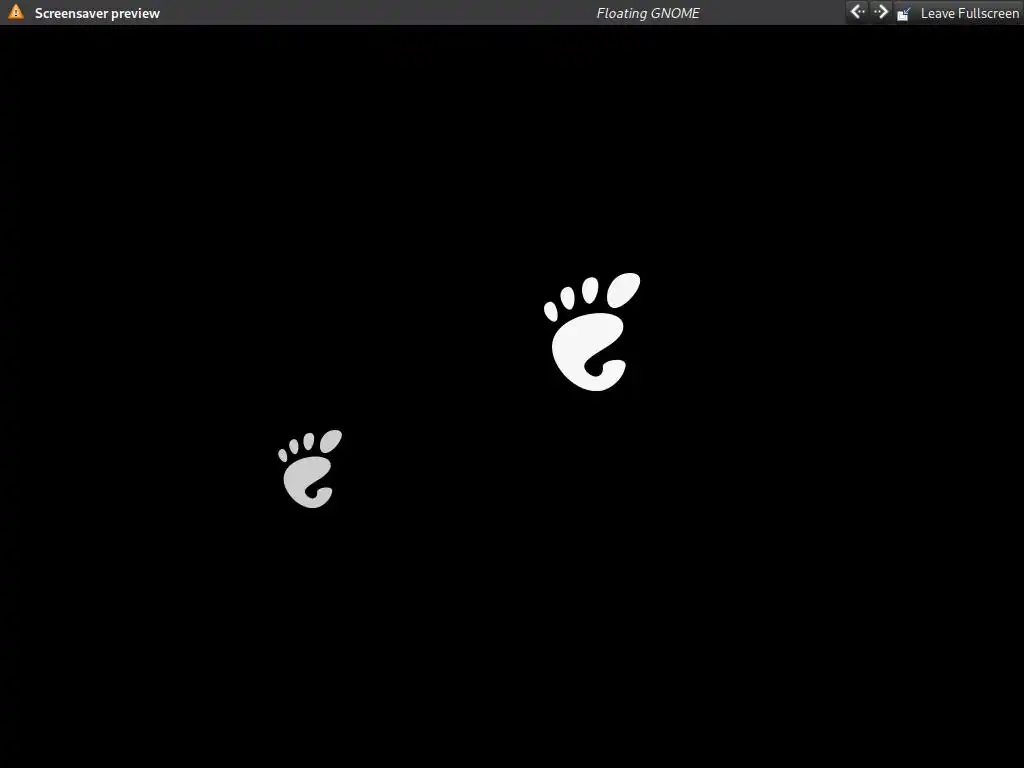
Task: Click the Leave Fullscreen button label
Action: (969, 13)
